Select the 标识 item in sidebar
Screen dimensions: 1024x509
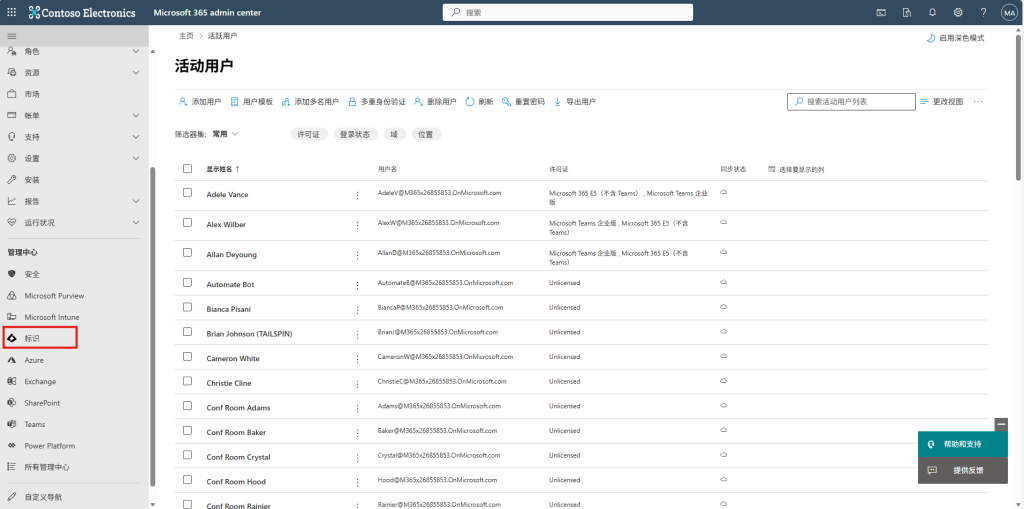[32, 338]
